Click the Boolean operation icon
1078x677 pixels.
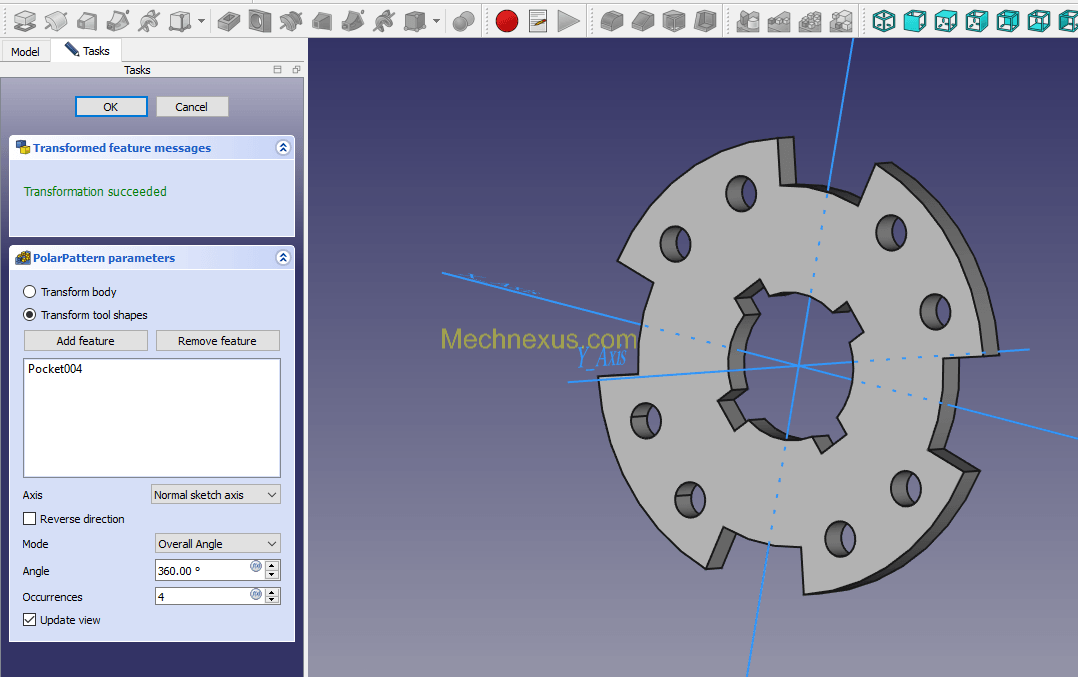[463, 20]
